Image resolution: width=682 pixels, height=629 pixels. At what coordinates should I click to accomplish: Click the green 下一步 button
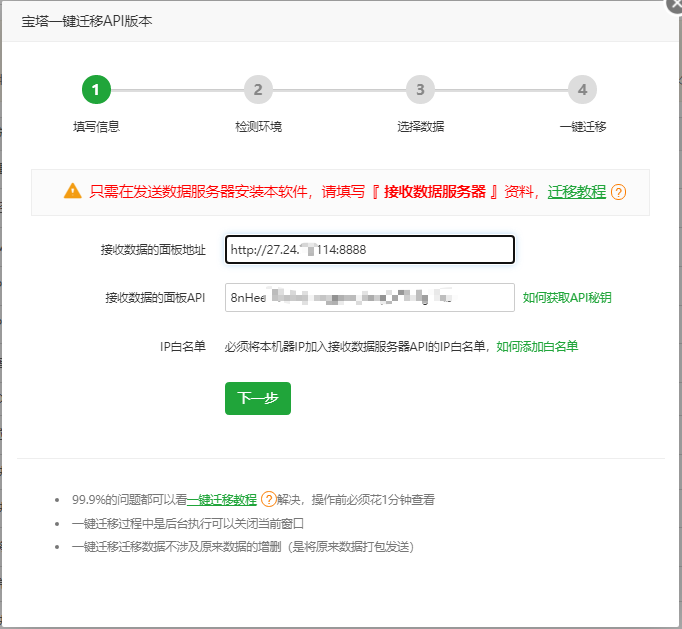point(258,398)
